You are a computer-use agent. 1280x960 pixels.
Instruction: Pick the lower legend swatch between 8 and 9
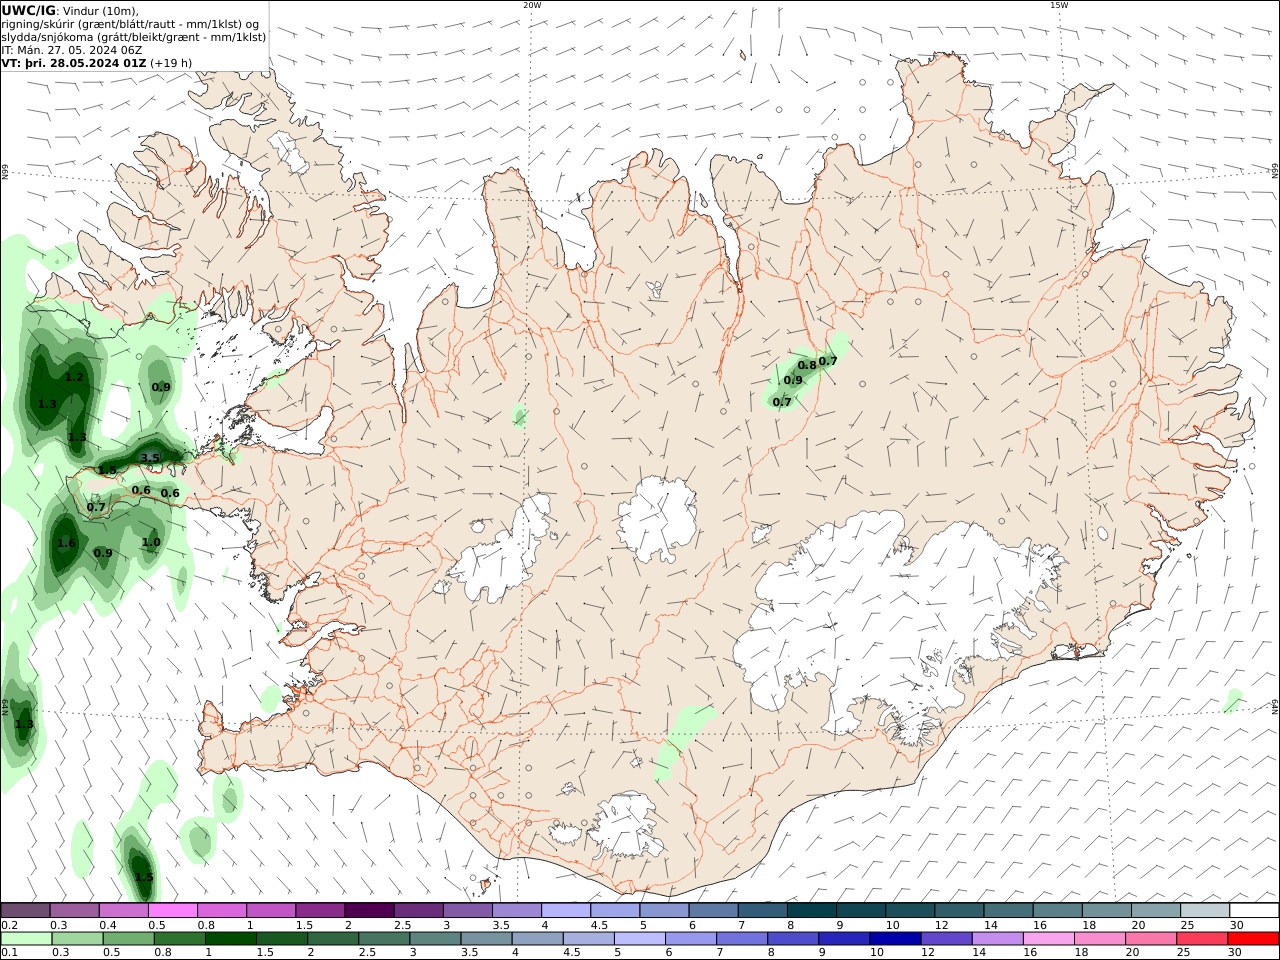(x=792, y=938)
